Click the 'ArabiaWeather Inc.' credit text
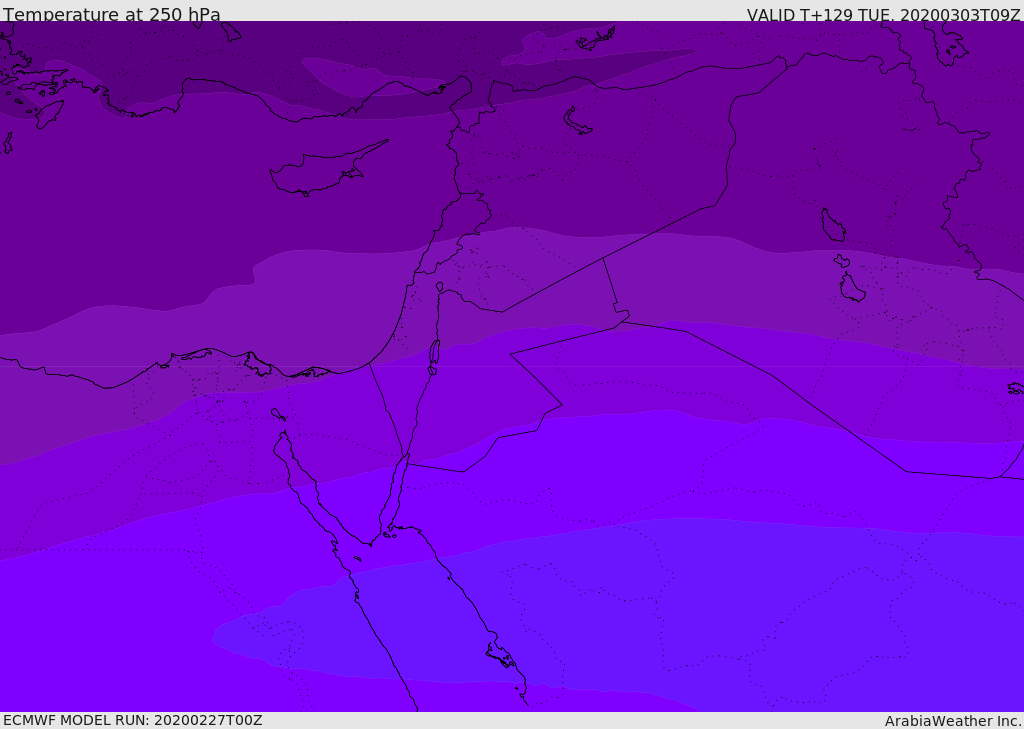Image resolution: width=1024 pixels, height=729 pixels. click(x=953, y=721)
